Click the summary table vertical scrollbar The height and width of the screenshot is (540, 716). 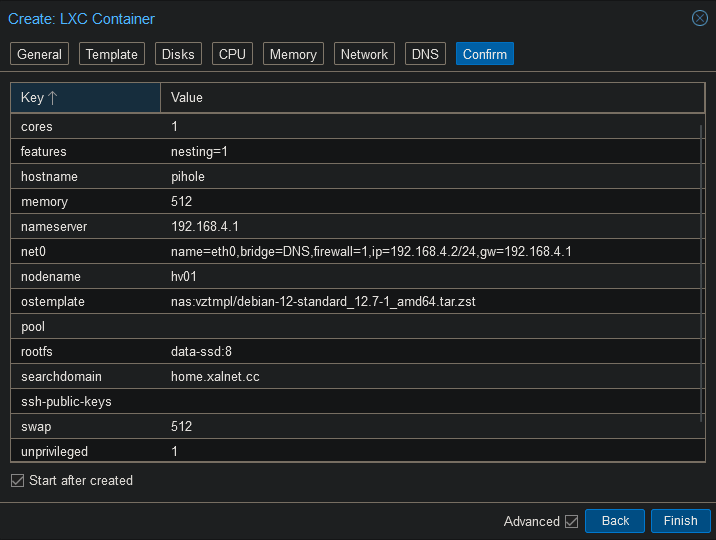[702, 280]
